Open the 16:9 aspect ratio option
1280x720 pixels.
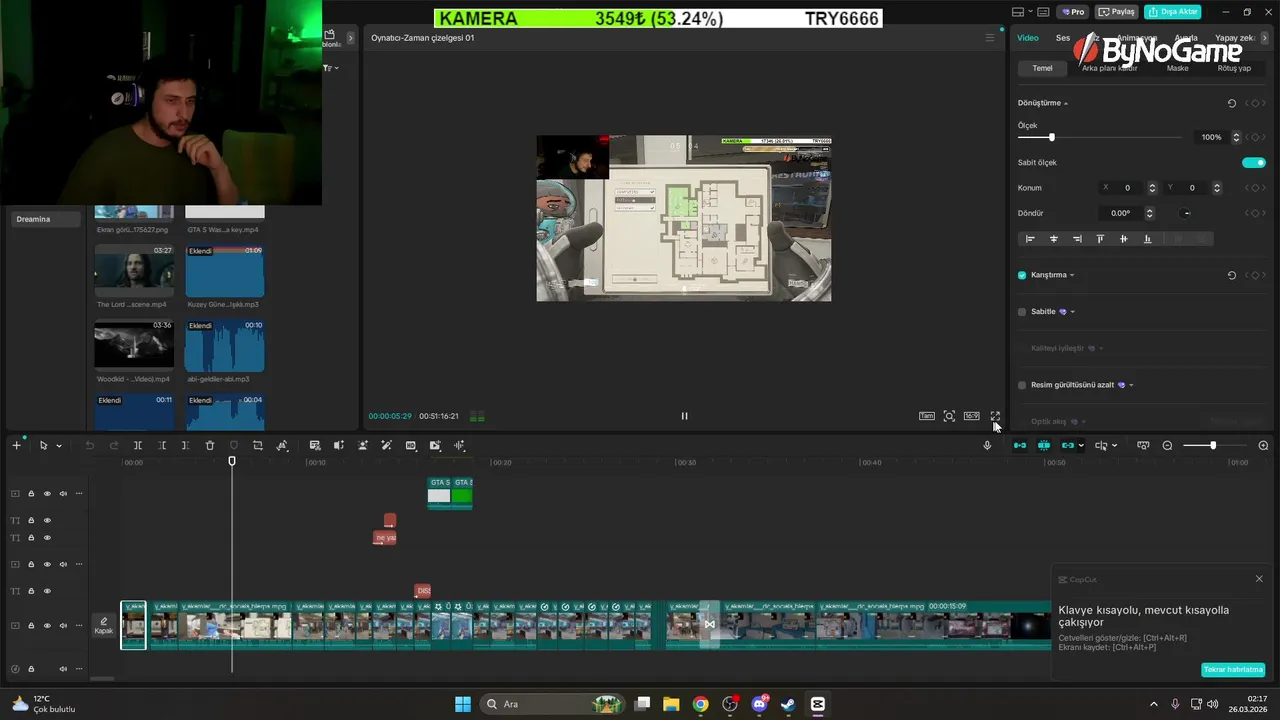[x=971, y=416]
